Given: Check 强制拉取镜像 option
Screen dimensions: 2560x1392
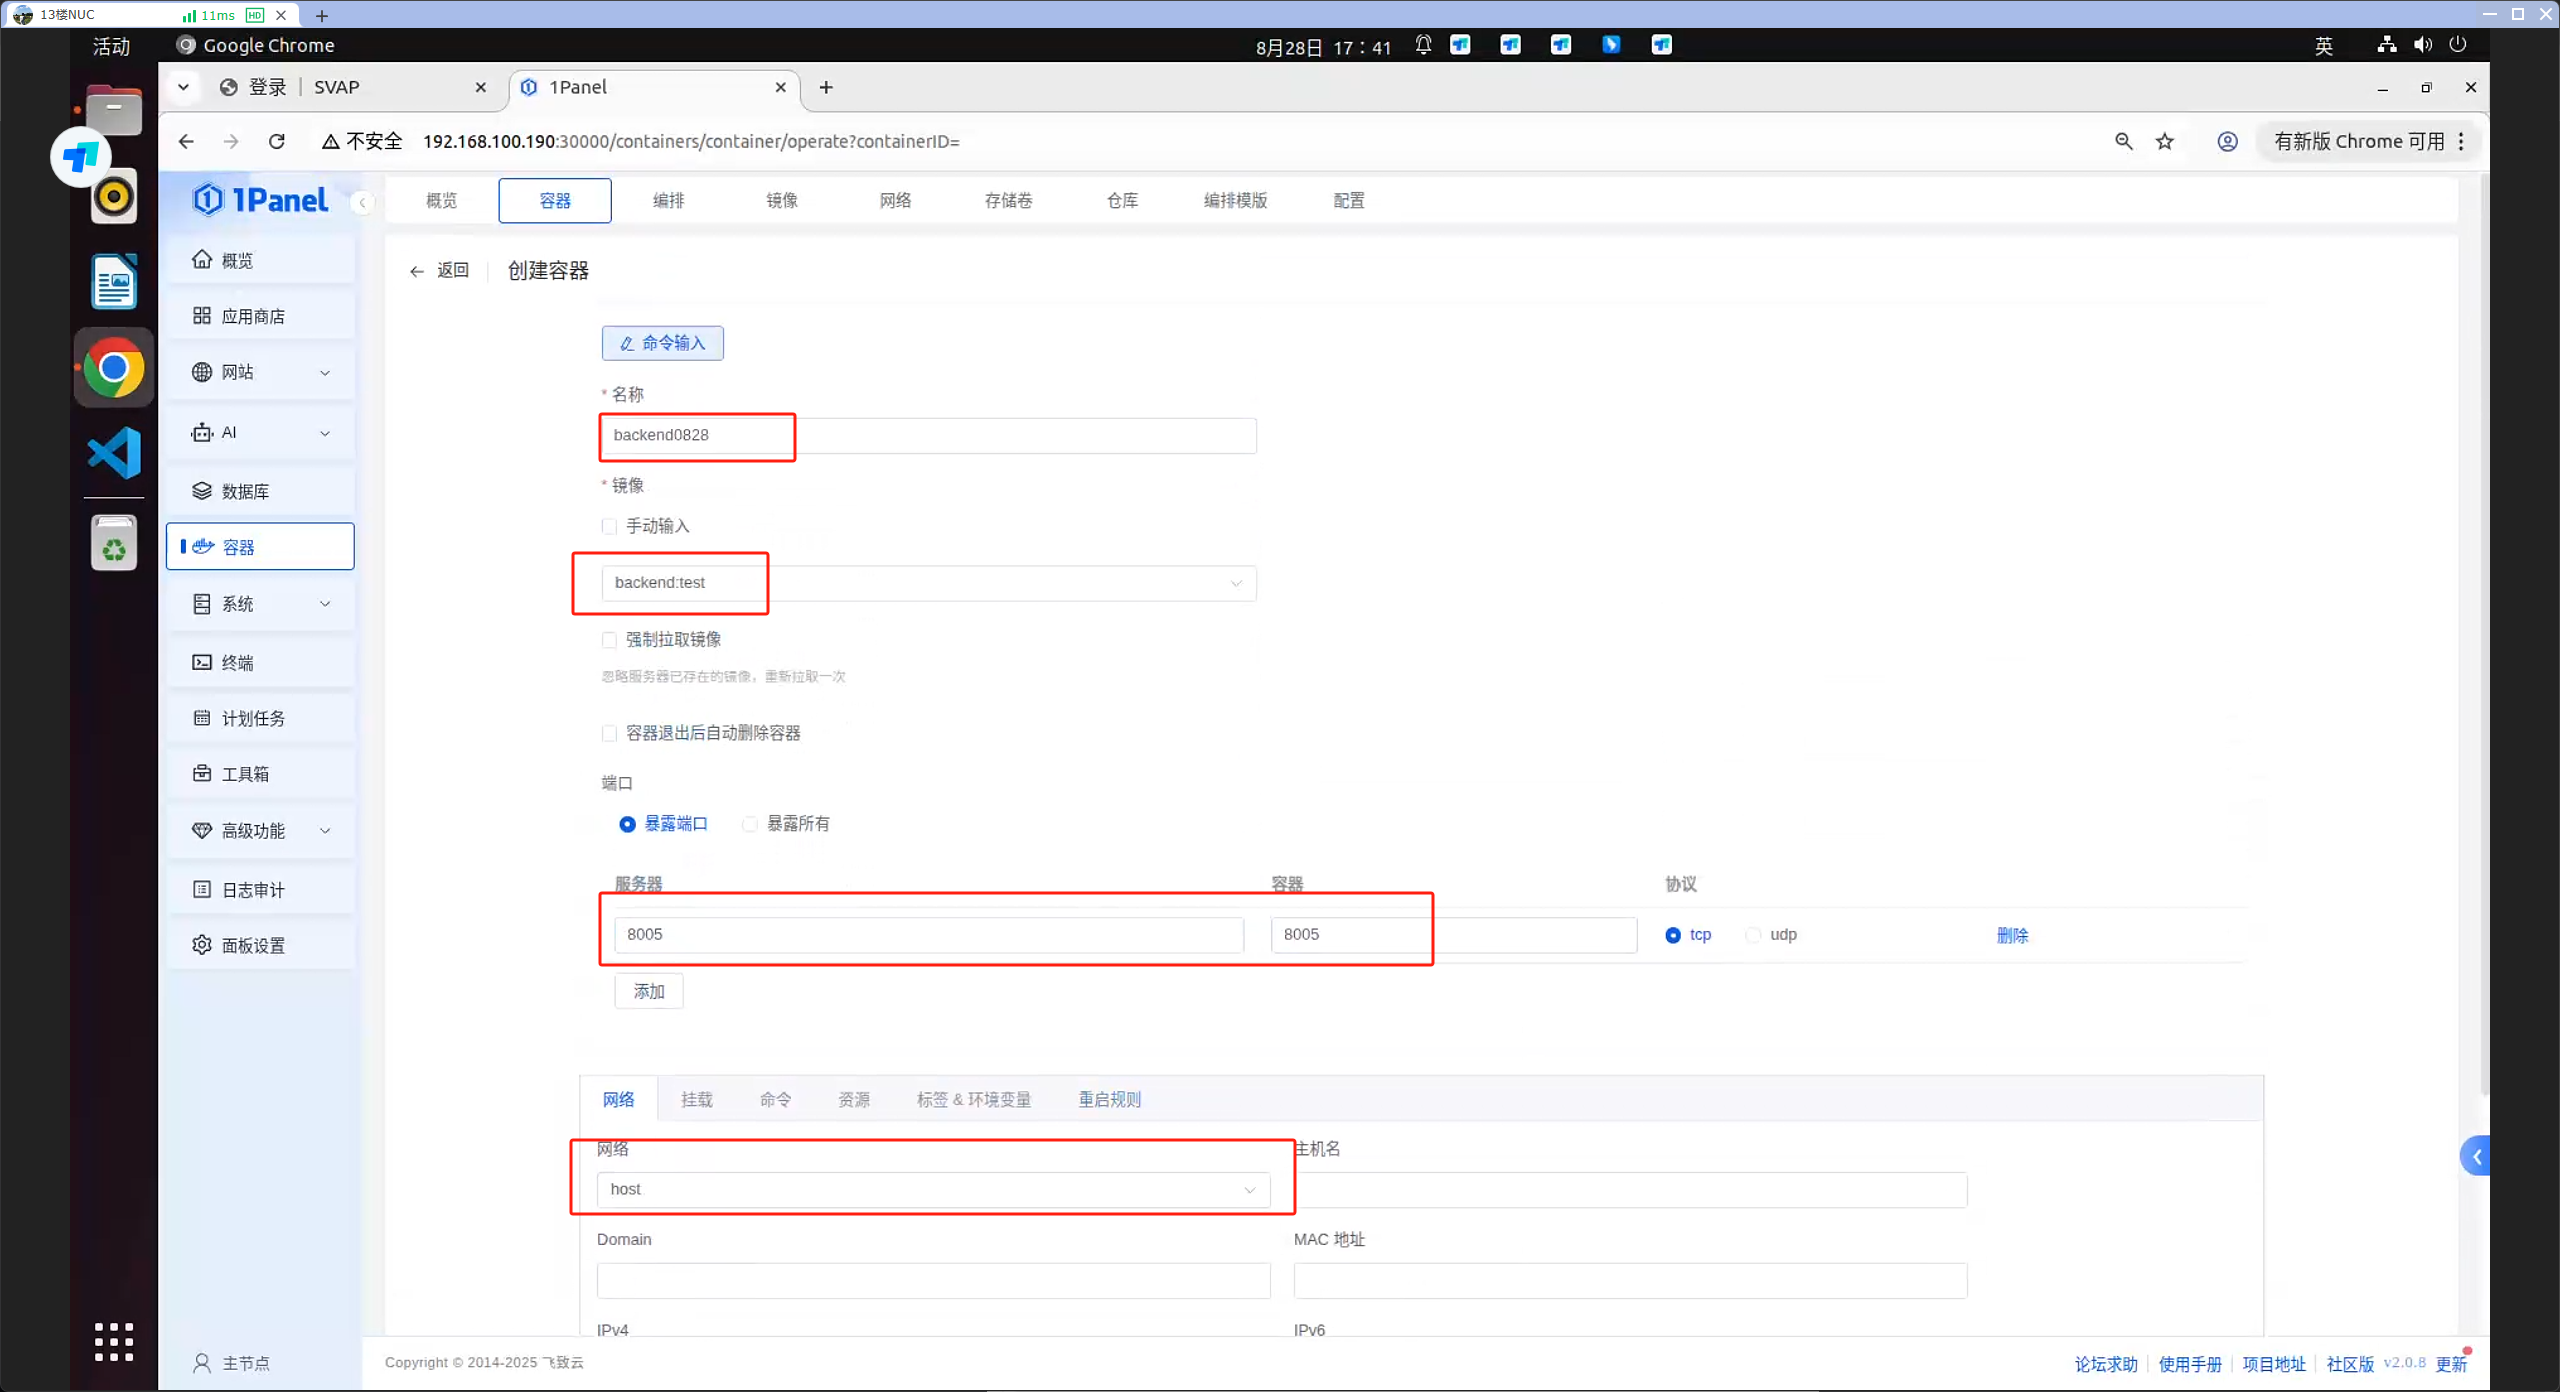Looking at the screenshot, I should (609, 640).
